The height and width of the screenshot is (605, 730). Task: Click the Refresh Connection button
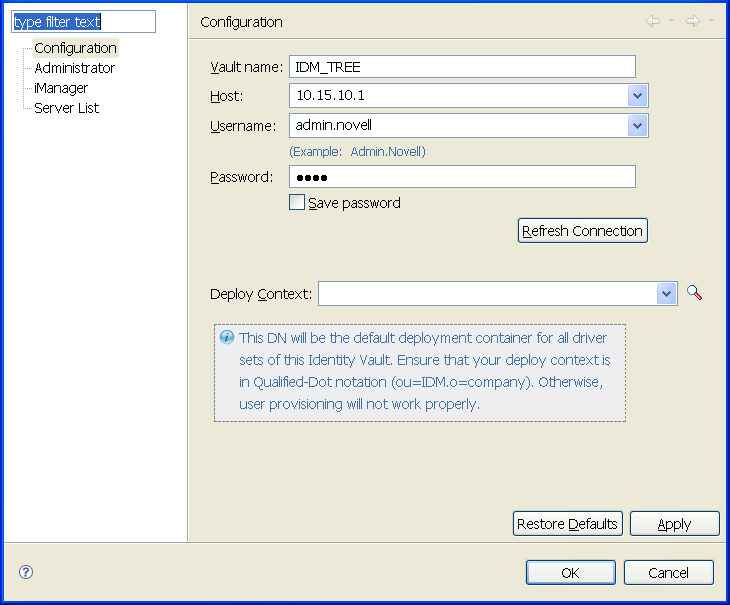(582, 231)
